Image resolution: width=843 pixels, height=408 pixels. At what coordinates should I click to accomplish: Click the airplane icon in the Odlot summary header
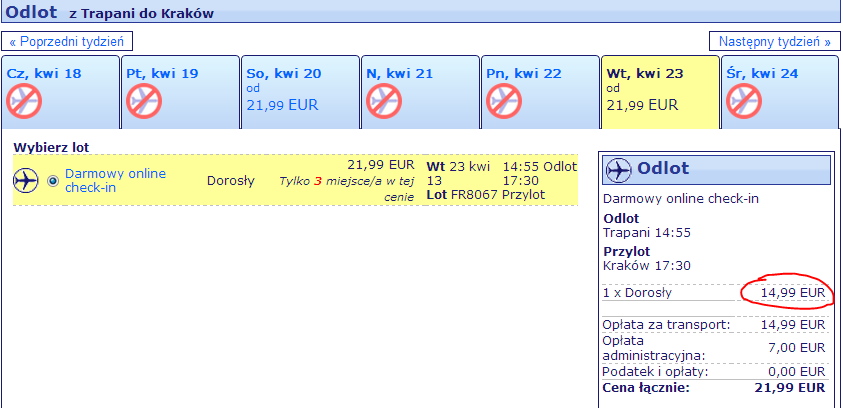pyautogui.click(x=619, y=170)
